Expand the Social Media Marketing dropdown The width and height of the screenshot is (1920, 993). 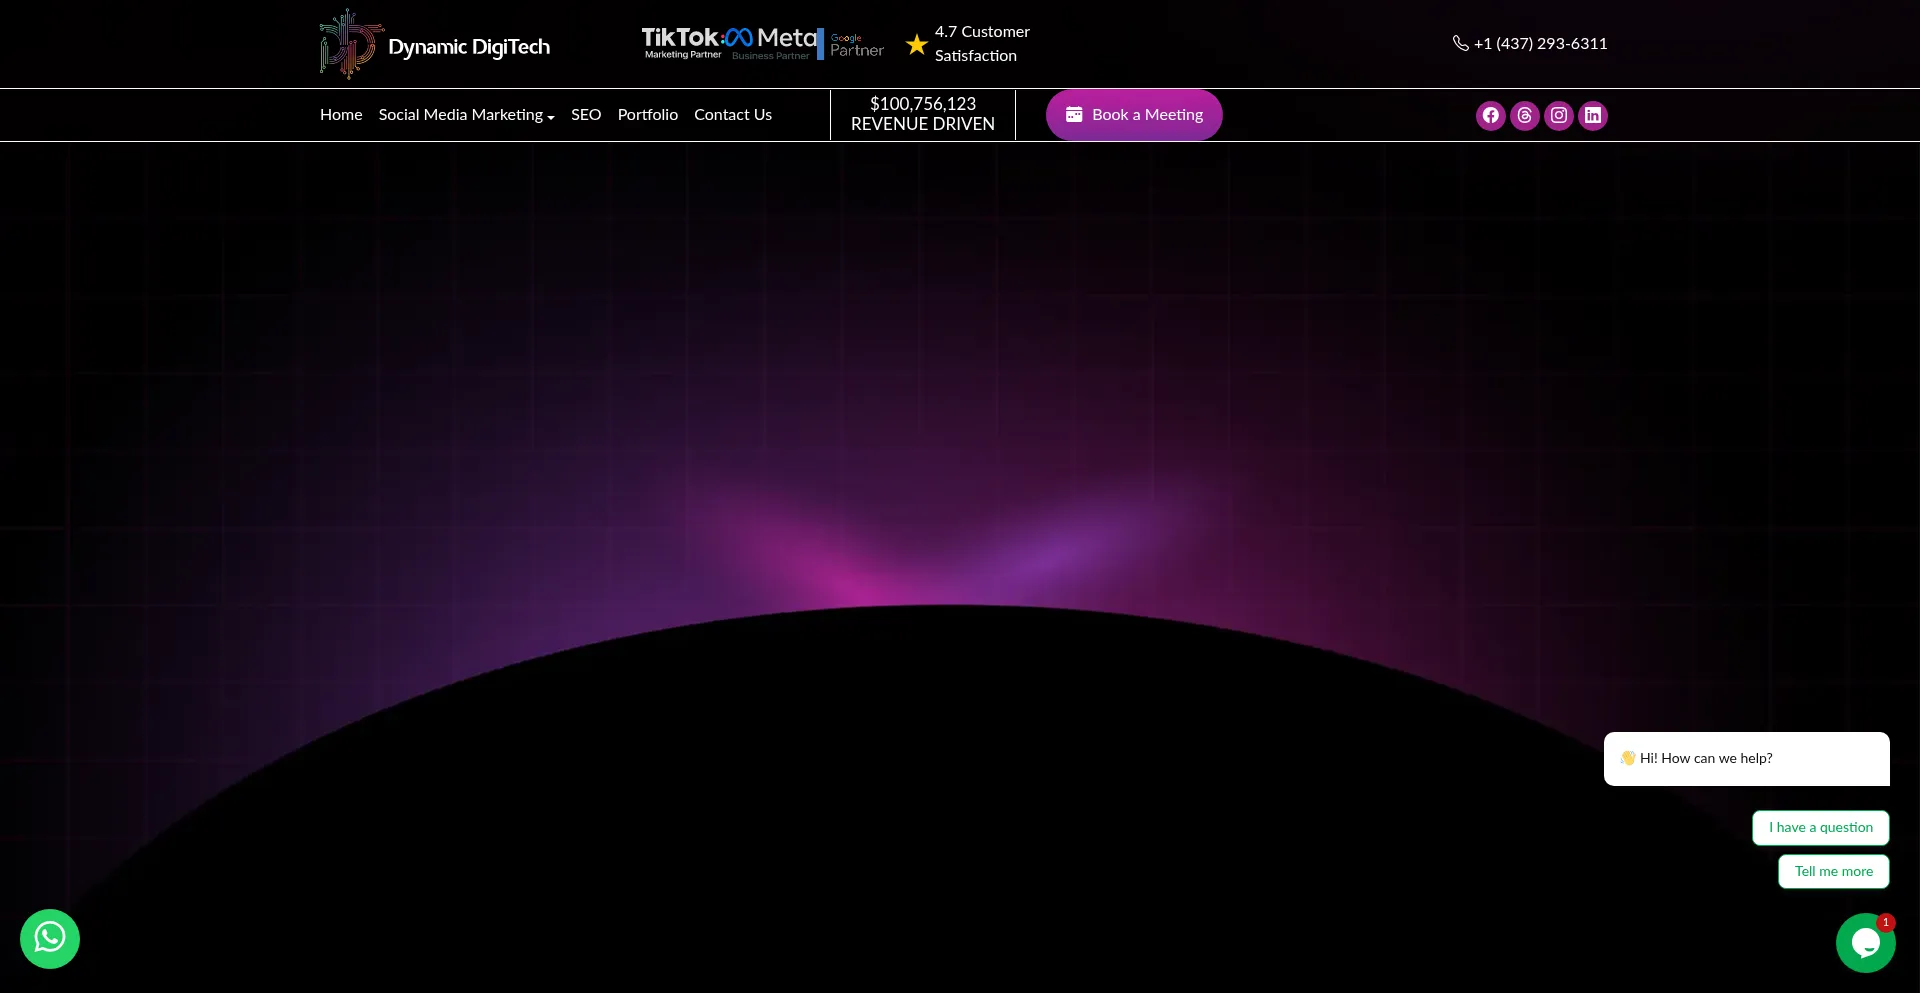[x=466, y=115]
